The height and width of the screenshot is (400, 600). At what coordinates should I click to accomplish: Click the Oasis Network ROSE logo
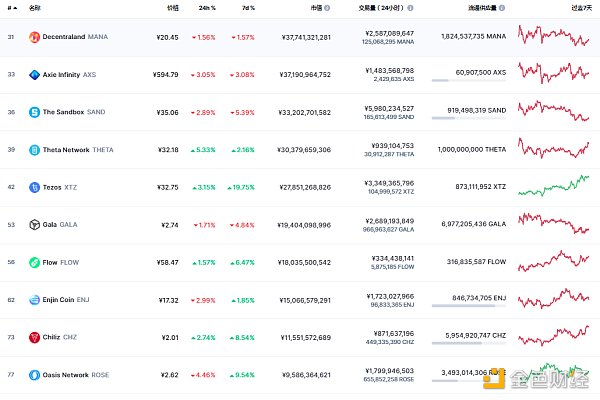[x=34, y=375]
